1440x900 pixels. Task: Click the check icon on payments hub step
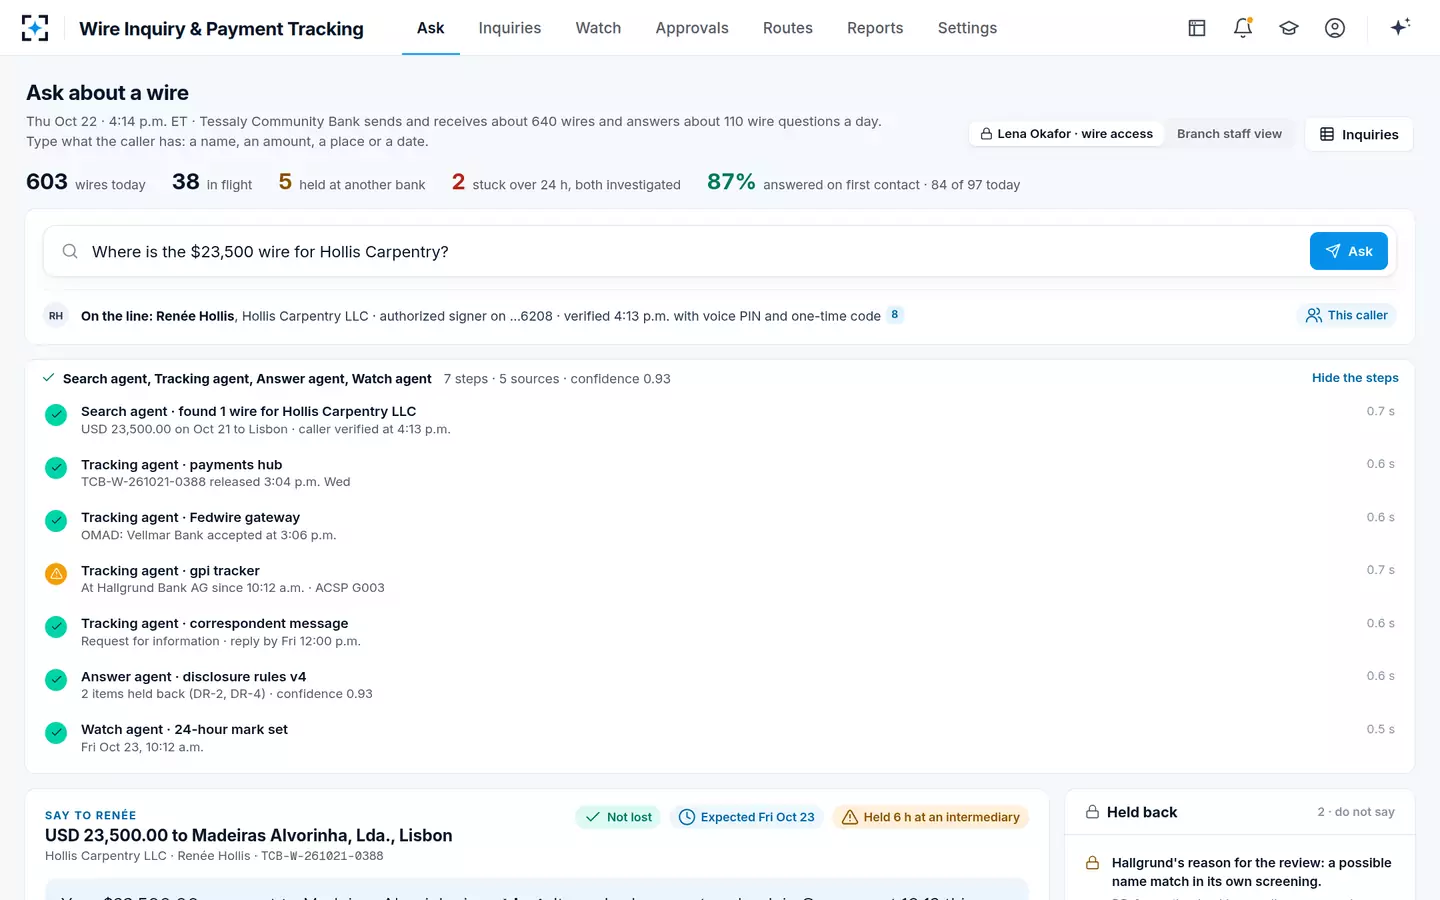click(x=56, y=468)
